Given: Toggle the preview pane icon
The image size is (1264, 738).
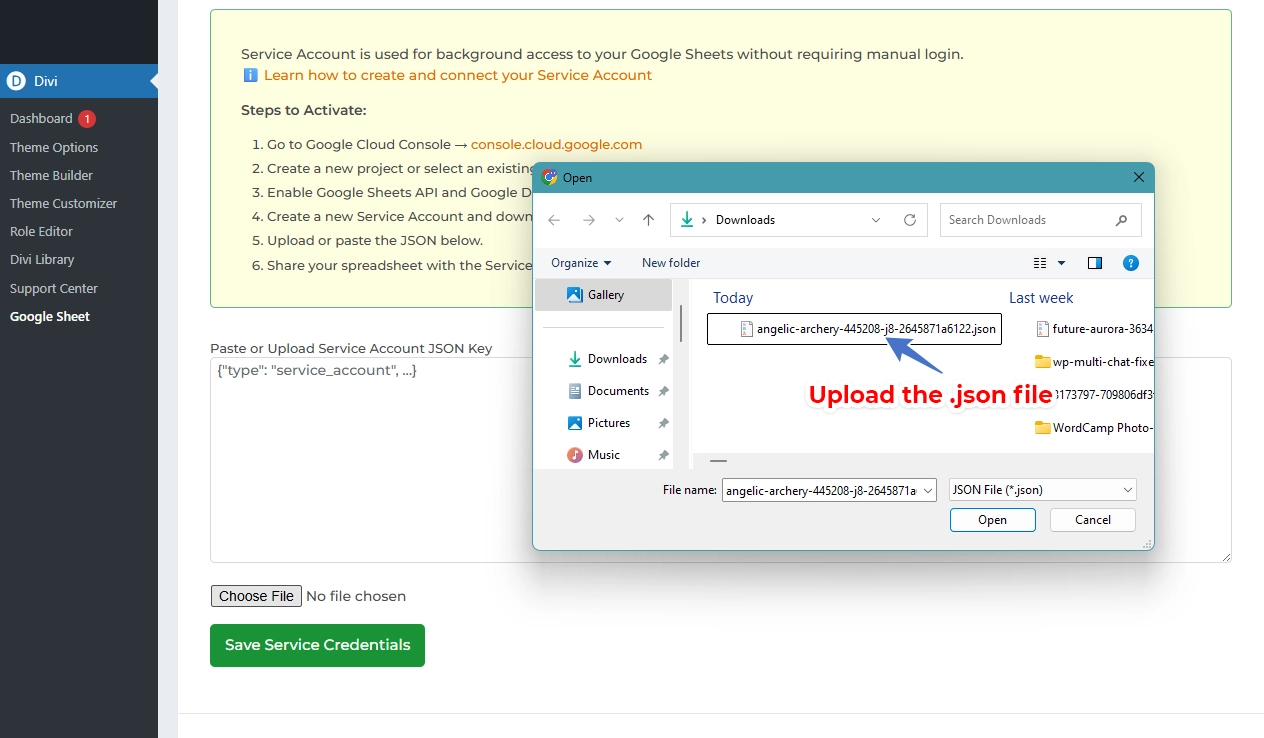Looking at the screenshot, I should point(1095,263).
